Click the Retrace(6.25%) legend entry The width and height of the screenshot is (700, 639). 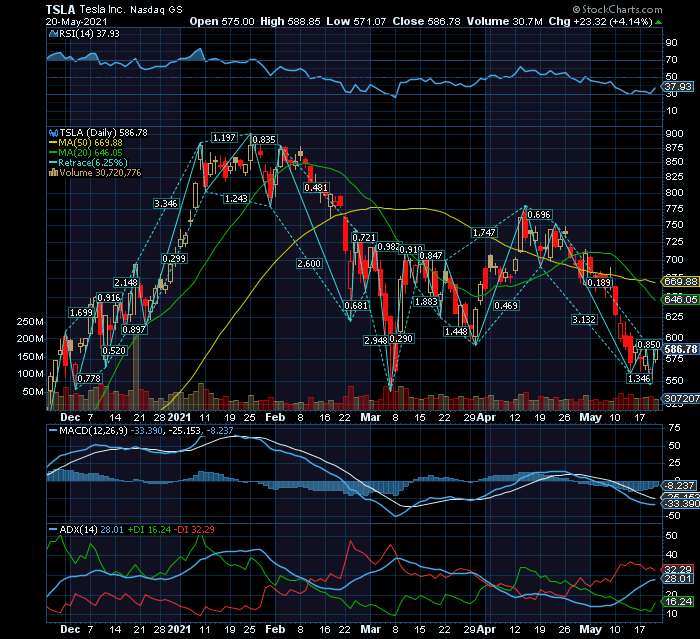(92, 163)
